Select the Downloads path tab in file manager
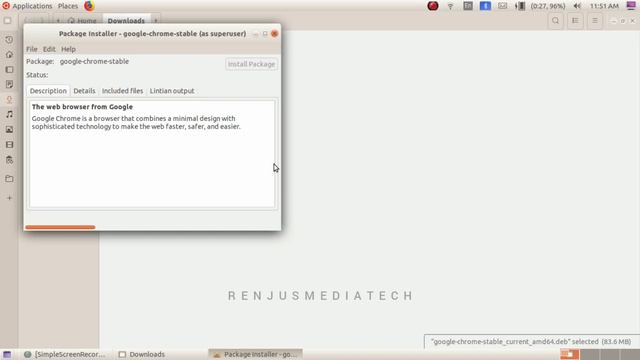 [126, 20]
